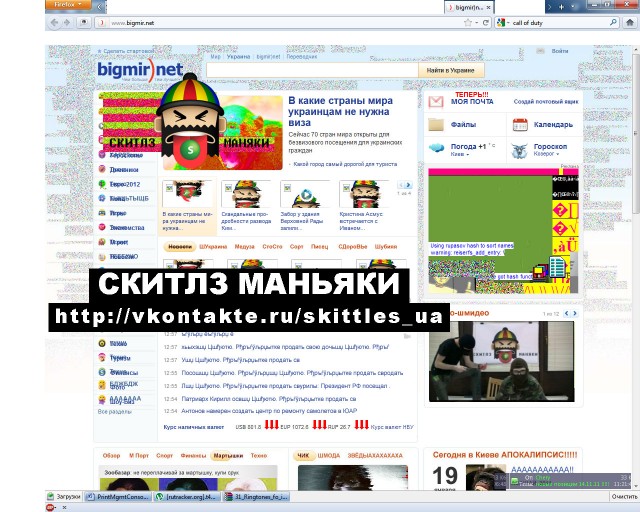The image size is (640, 512).
Task: Click the video thumbnail with masked men
Action: [x=501, y=364]
